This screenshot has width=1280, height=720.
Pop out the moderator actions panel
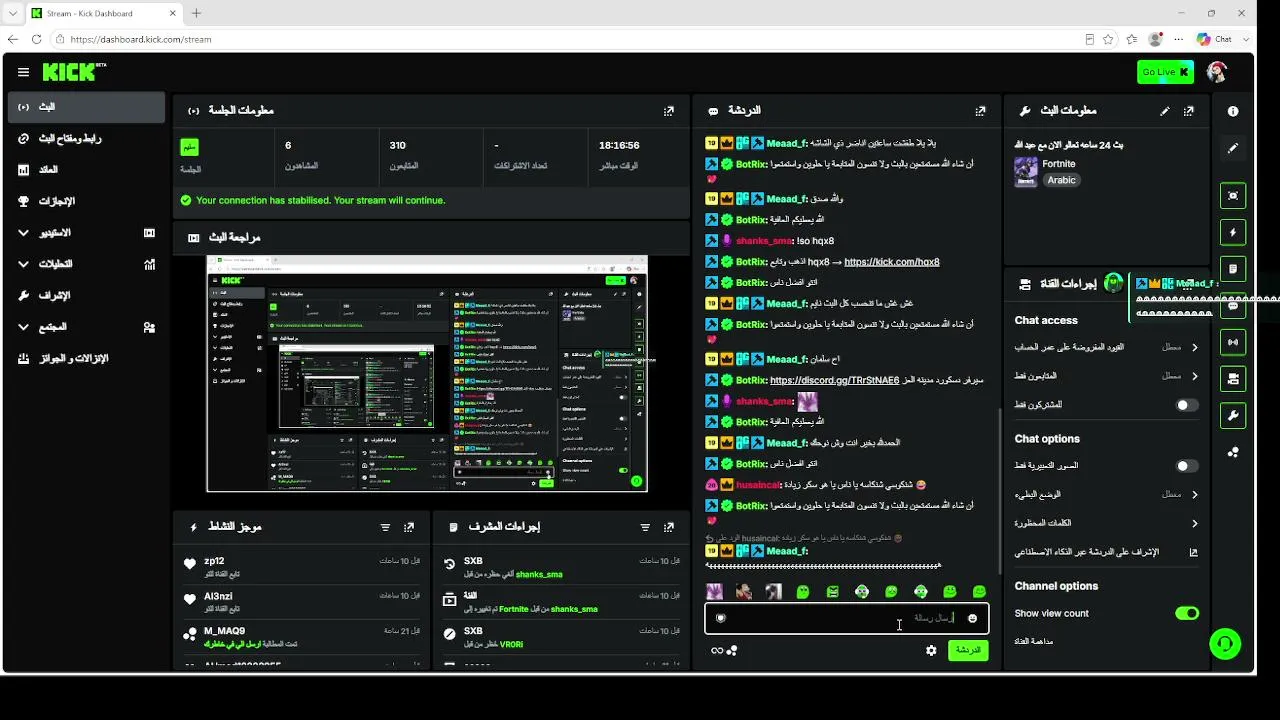coord(669,527)
